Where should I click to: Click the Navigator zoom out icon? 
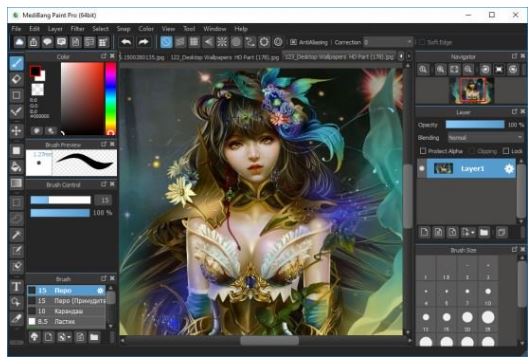tap(468, 69)
